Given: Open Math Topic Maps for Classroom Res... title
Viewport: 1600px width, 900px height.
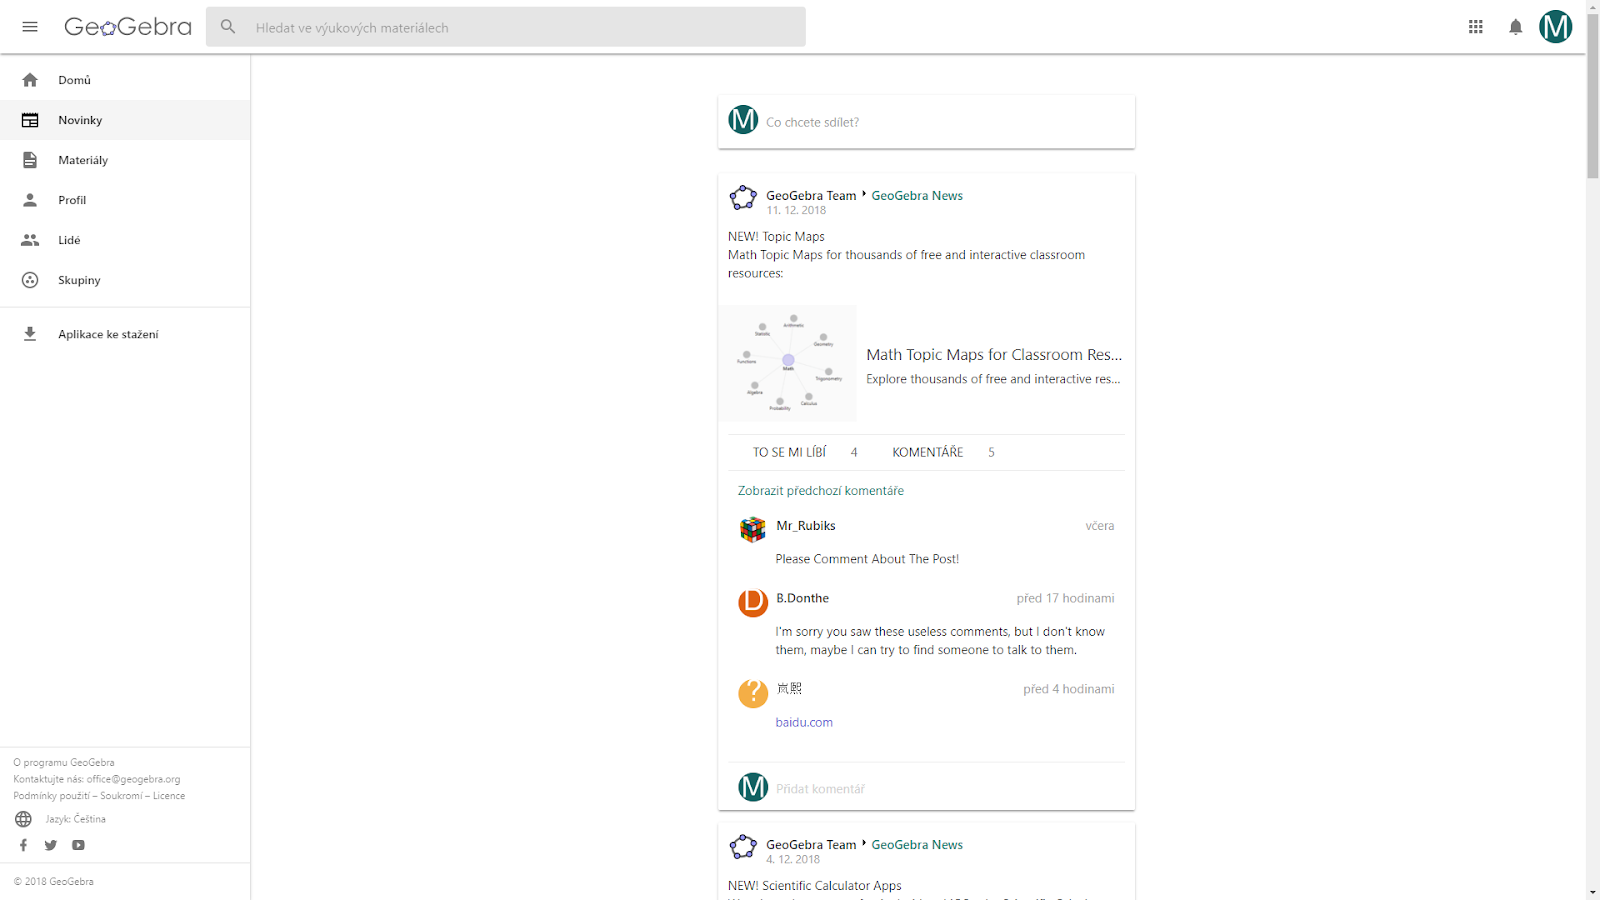Looking at the screenshot, I should (x=994, y=355).
